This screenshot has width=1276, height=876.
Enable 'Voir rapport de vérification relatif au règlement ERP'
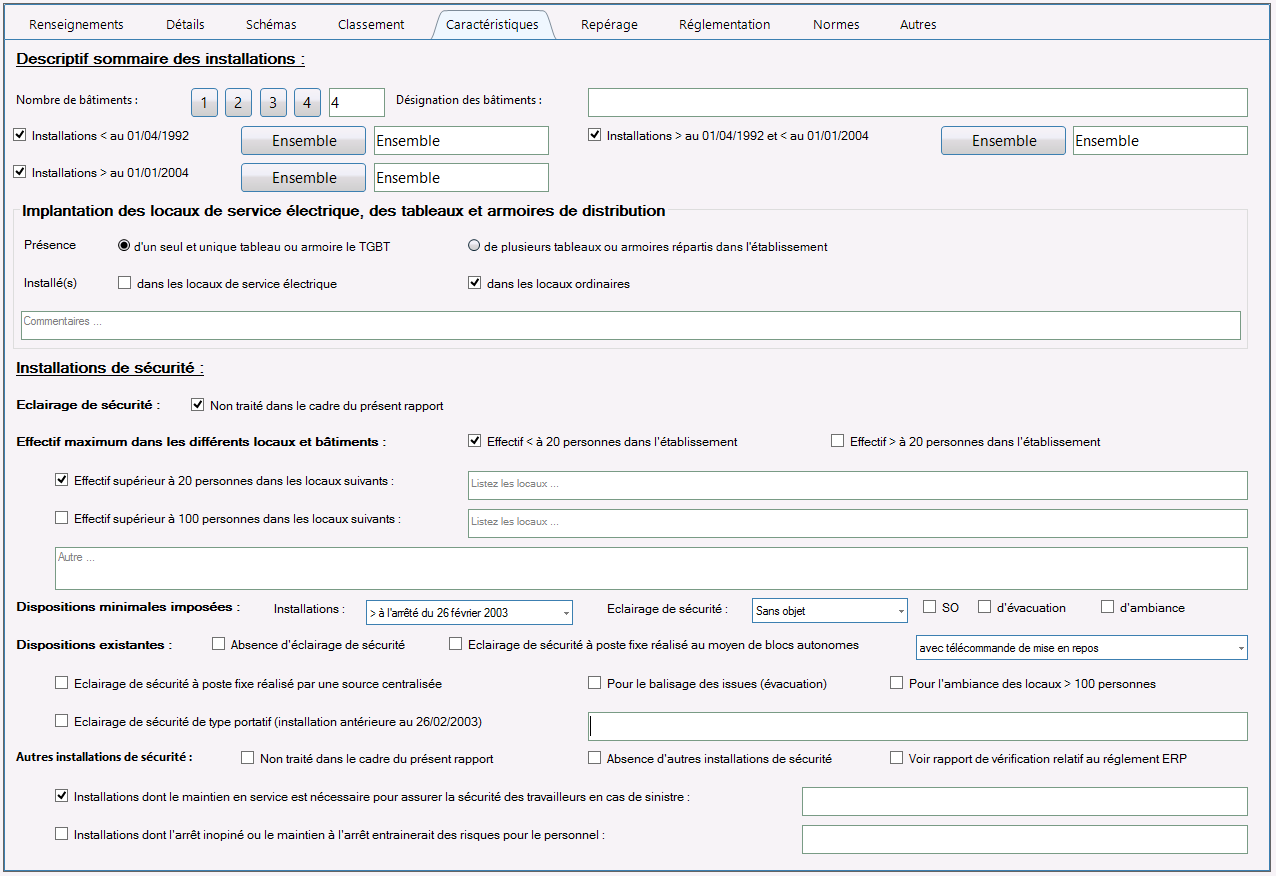897,758
